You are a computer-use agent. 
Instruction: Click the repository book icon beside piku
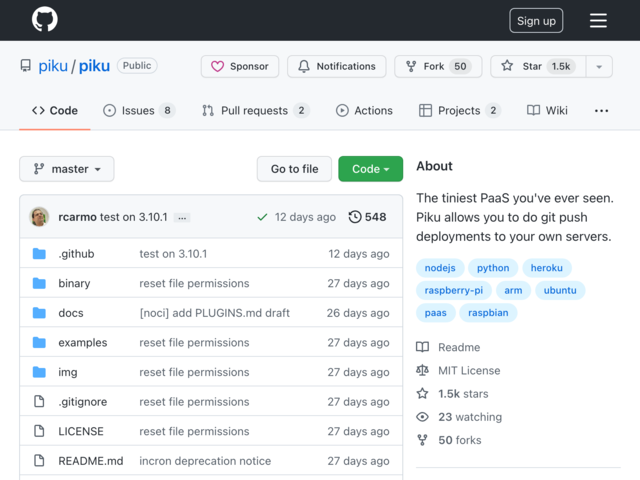coord(26,66)
